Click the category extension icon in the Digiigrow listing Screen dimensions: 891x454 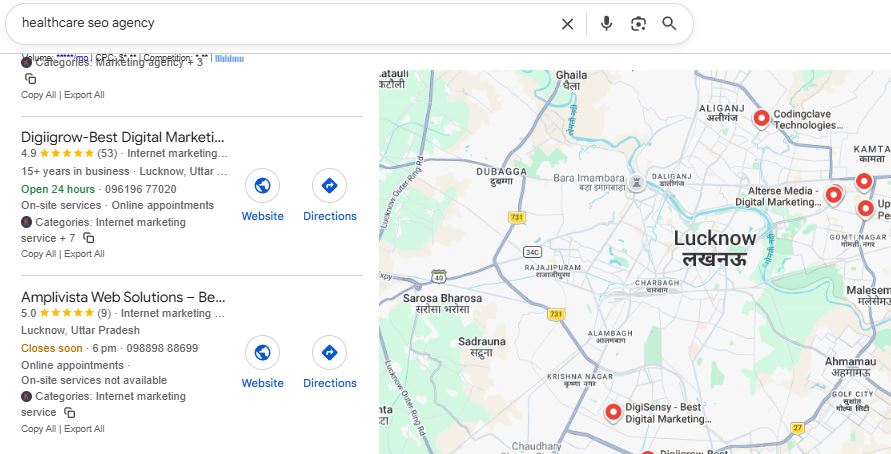[26, 222]
